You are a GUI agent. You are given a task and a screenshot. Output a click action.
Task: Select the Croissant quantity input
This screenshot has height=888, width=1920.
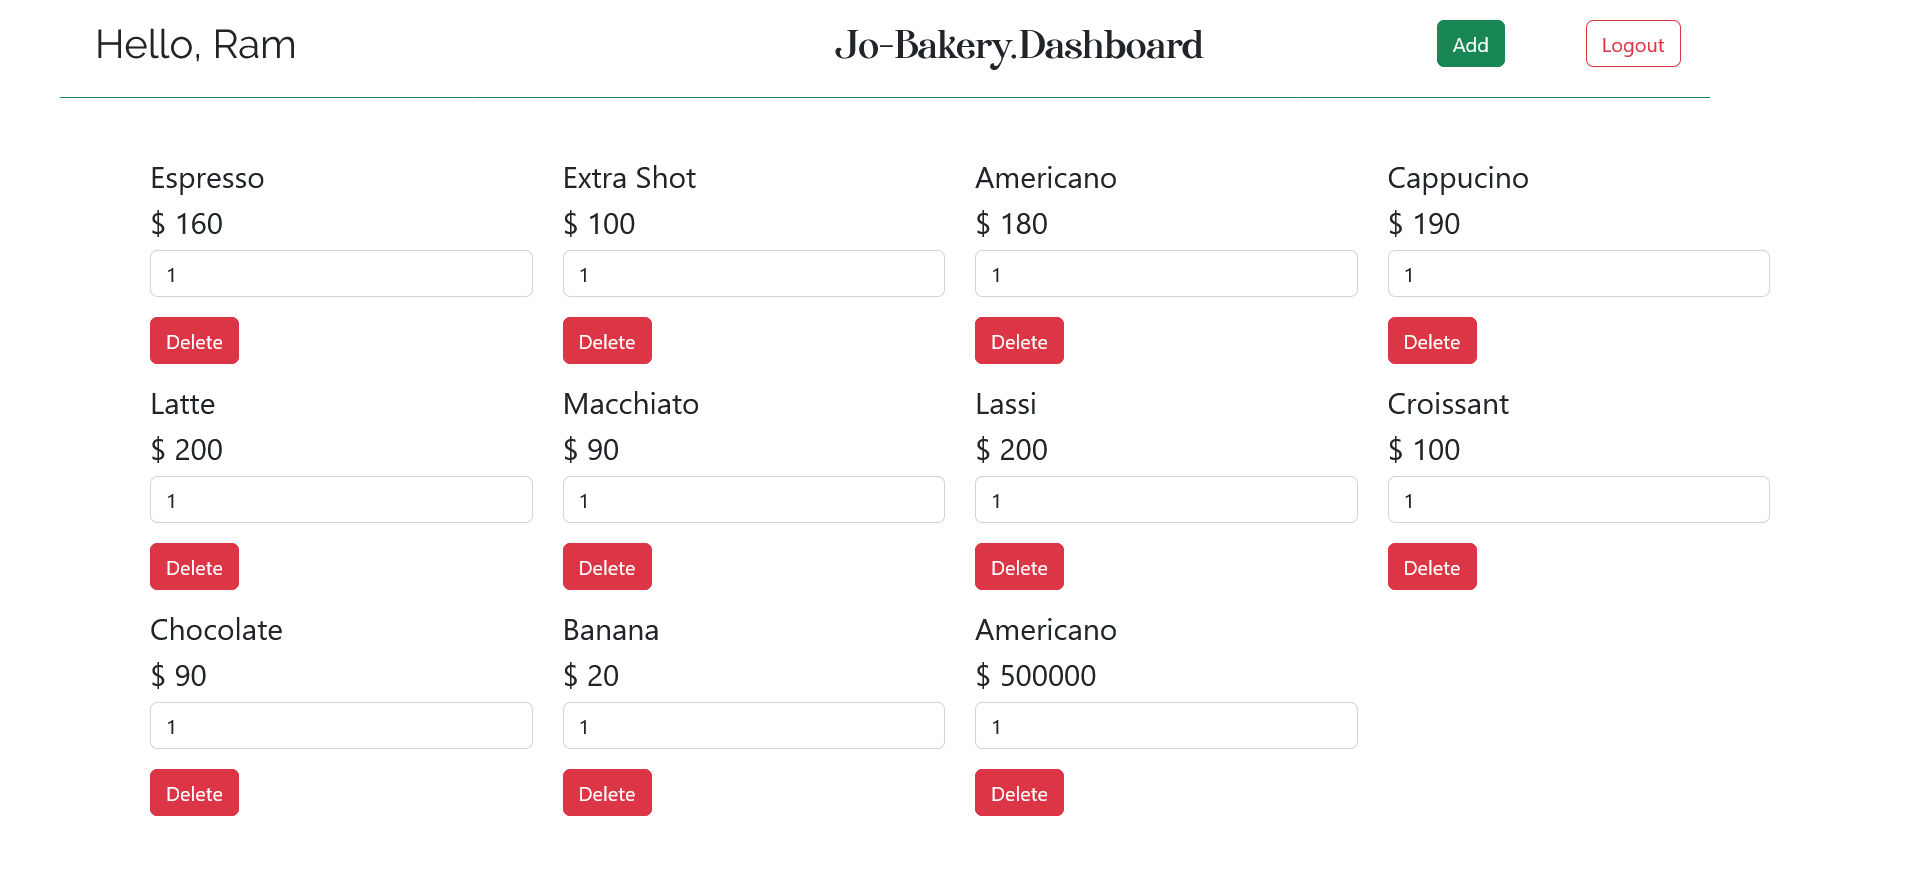tap(1578, 499)
